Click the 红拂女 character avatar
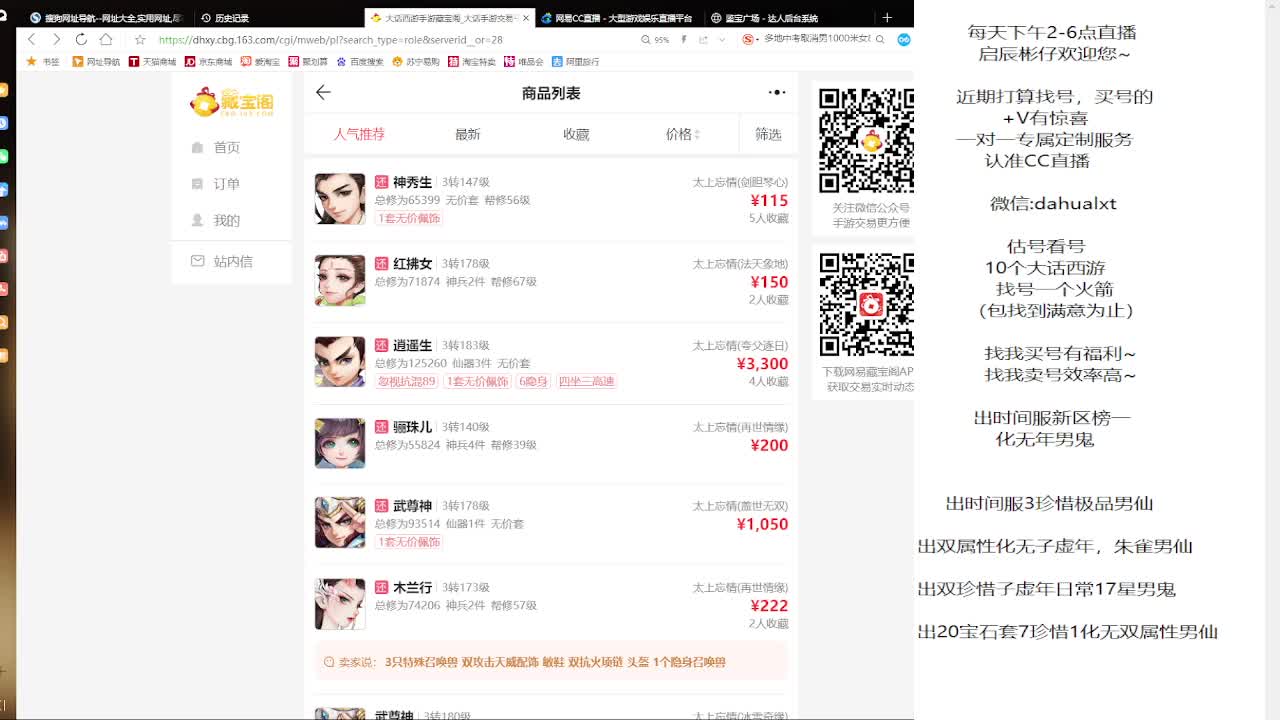This screenshot has height=720, width=1280. [x=340, y=280]
